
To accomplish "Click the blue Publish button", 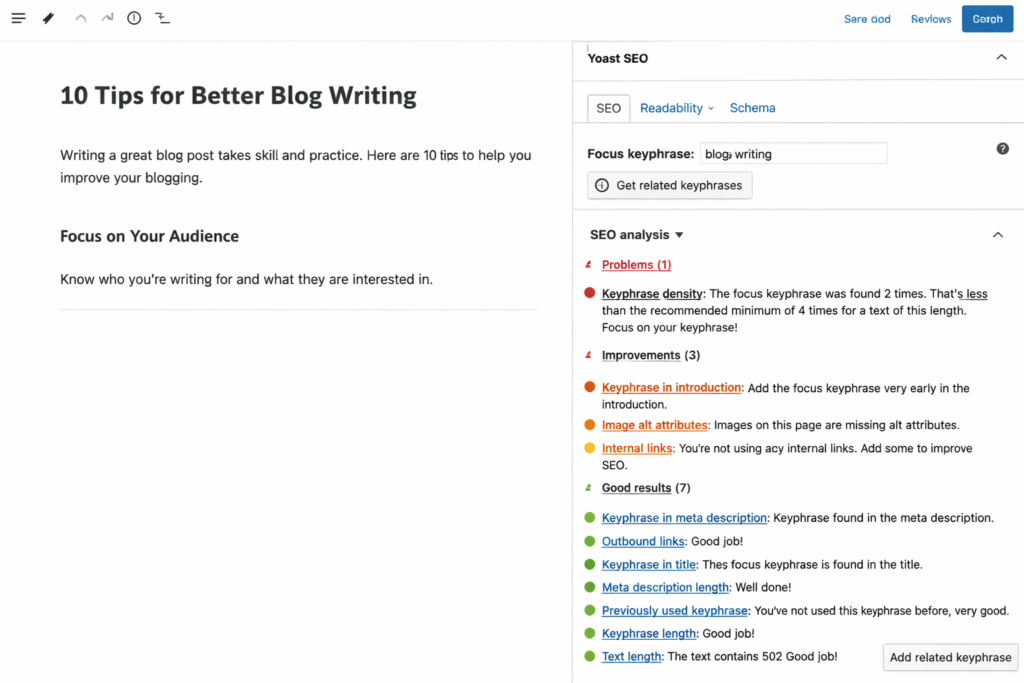I will pyautogui.click(x=987, y=18).
